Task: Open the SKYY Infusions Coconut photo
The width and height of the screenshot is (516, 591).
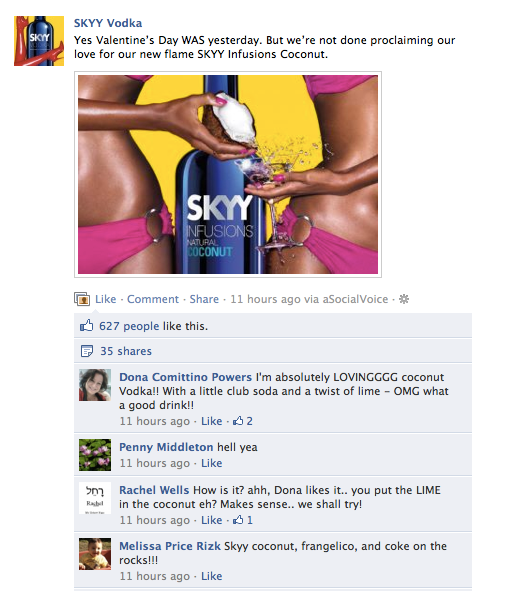Action: click(x=228, y=174)
